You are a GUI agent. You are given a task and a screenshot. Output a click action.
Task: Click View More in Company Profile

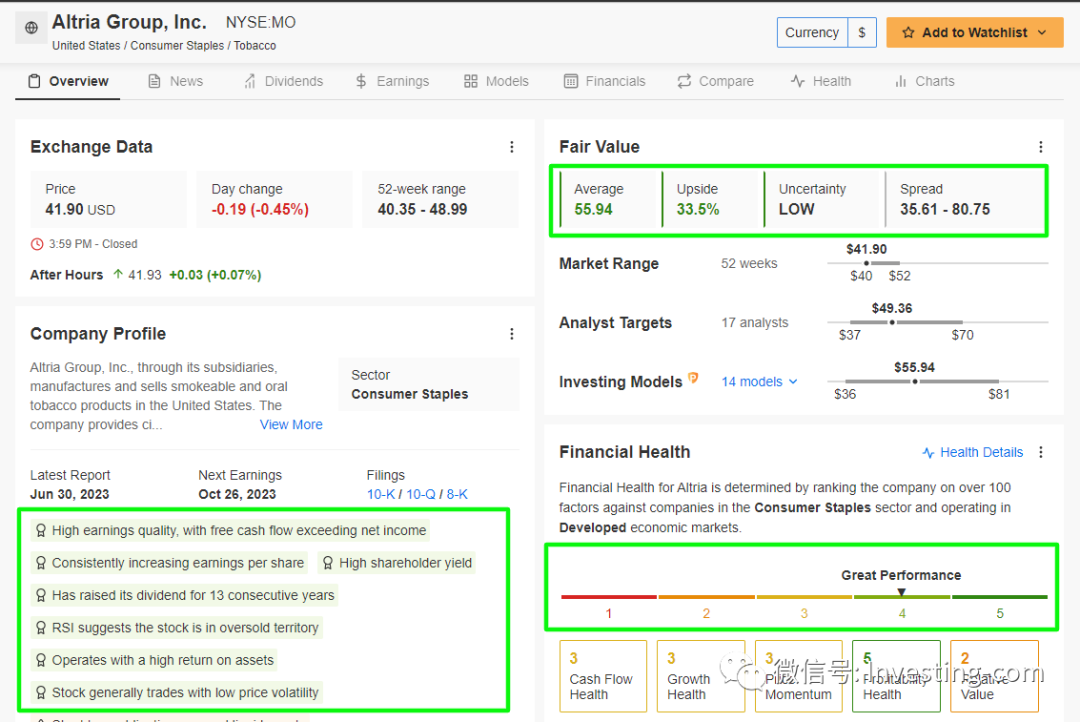pyautogui.click(x=291, y=424)
